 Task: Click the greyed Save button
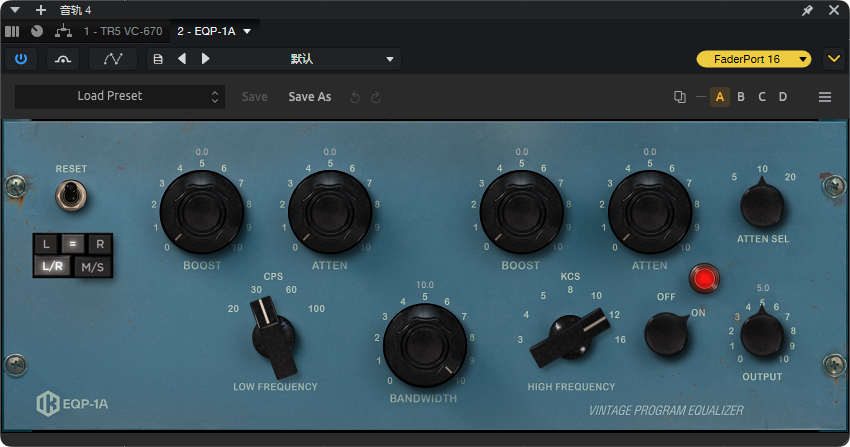[x=254, y=97]
